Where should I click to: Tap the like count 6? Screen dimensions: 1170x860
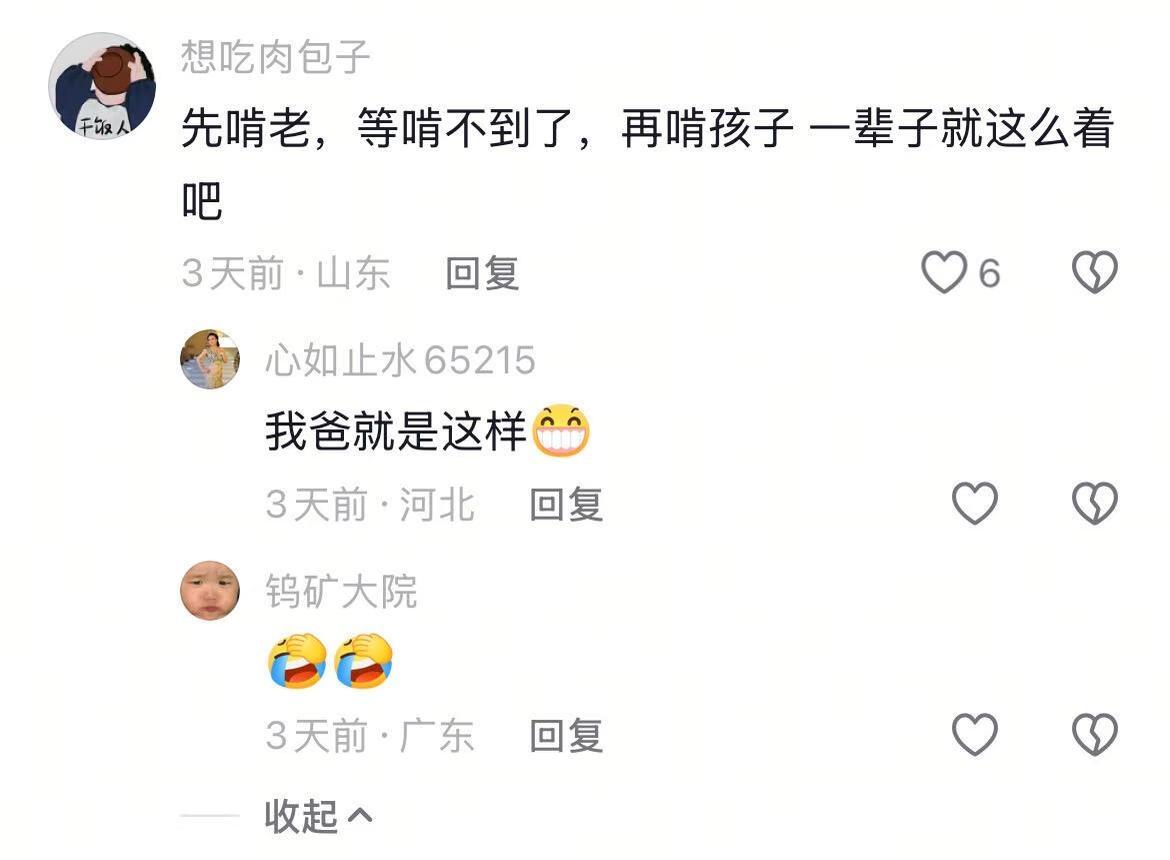point(989,273)
